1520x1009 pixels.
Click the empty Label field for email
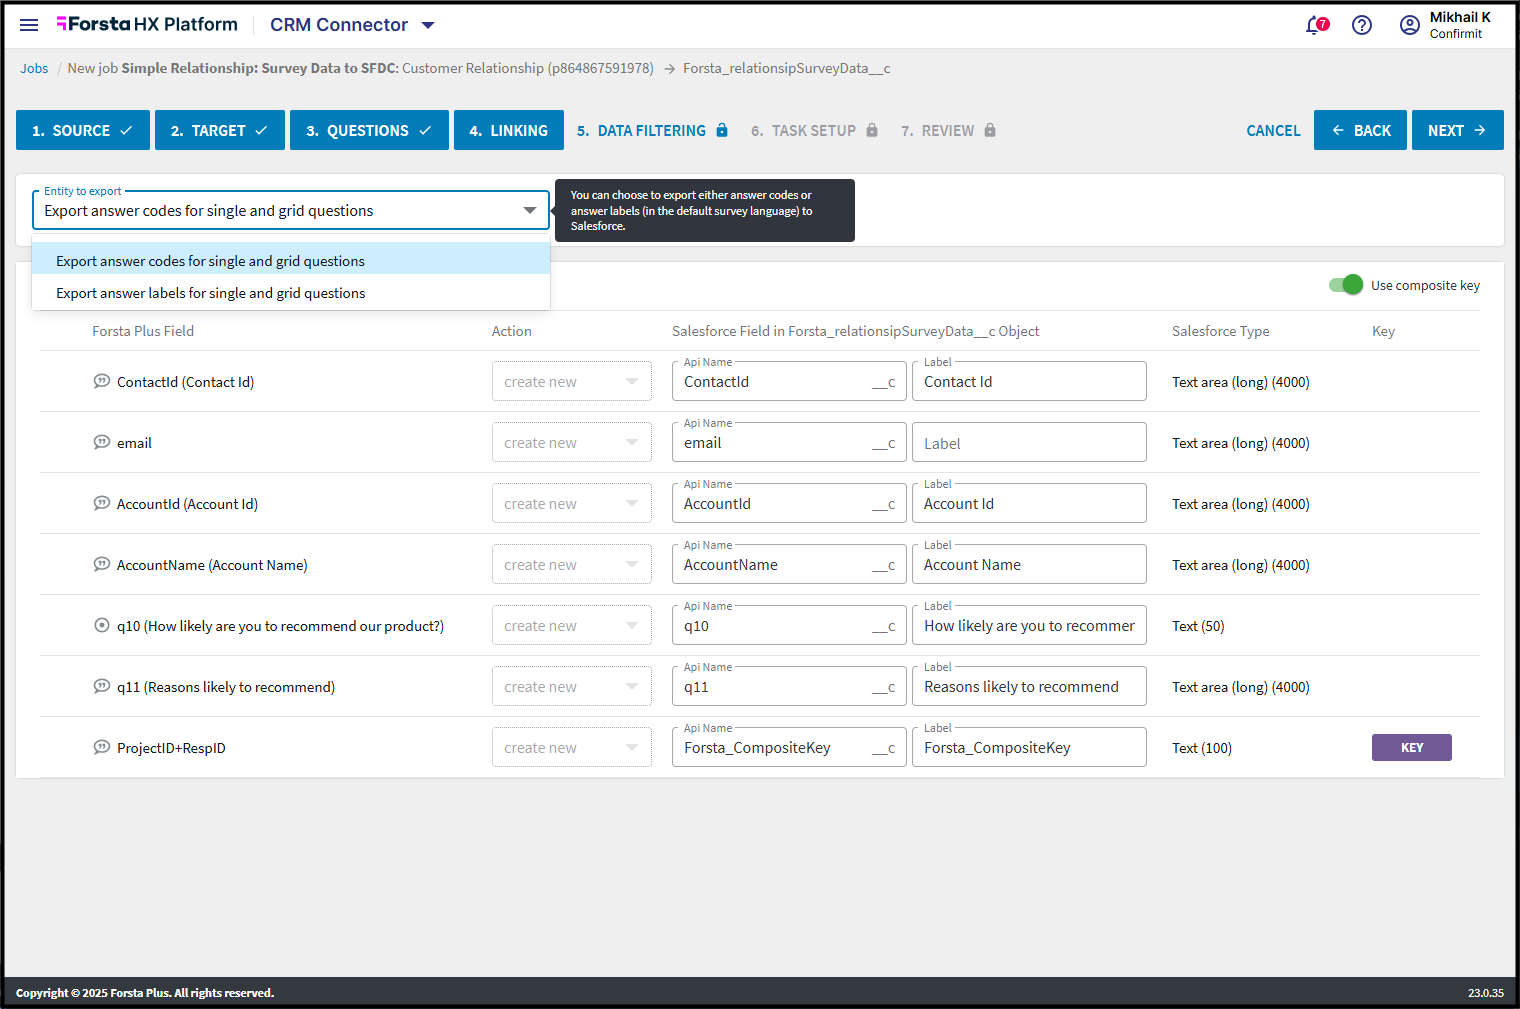[x=1029, y=442]
